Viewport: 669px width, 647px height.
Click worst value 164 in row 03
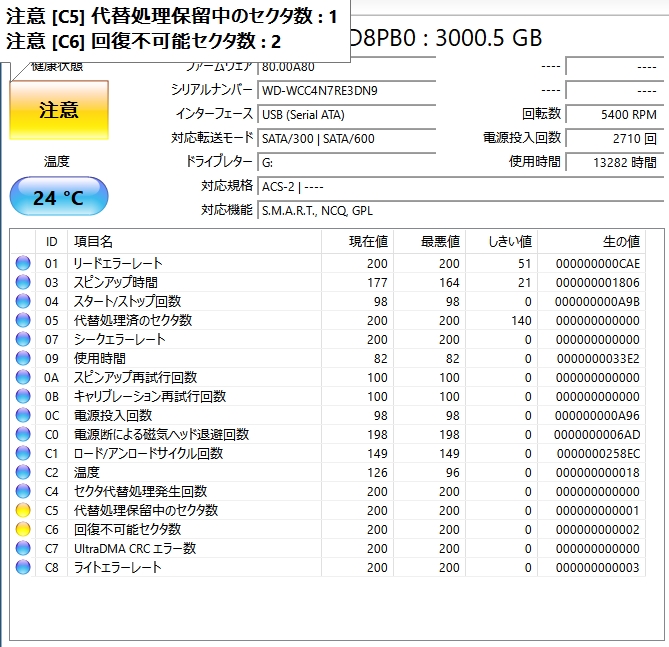click(x=449, y=283)
